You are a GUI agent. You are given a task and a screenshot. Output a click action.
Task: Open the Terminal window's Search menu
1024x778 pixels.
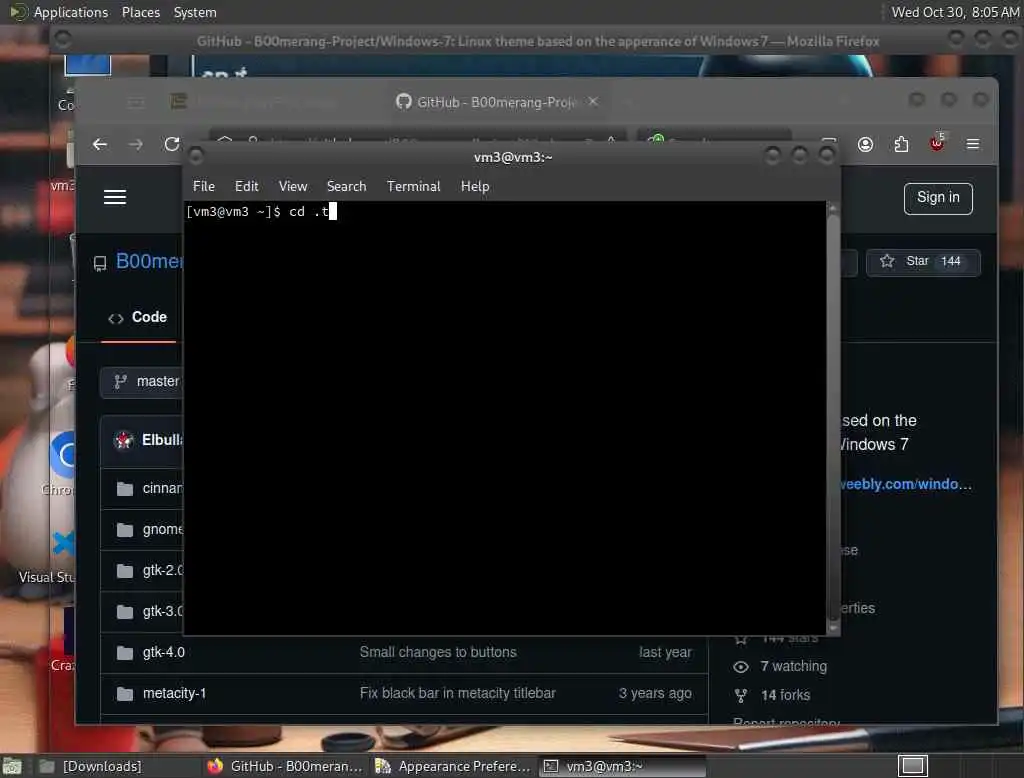tap(346, 186)
